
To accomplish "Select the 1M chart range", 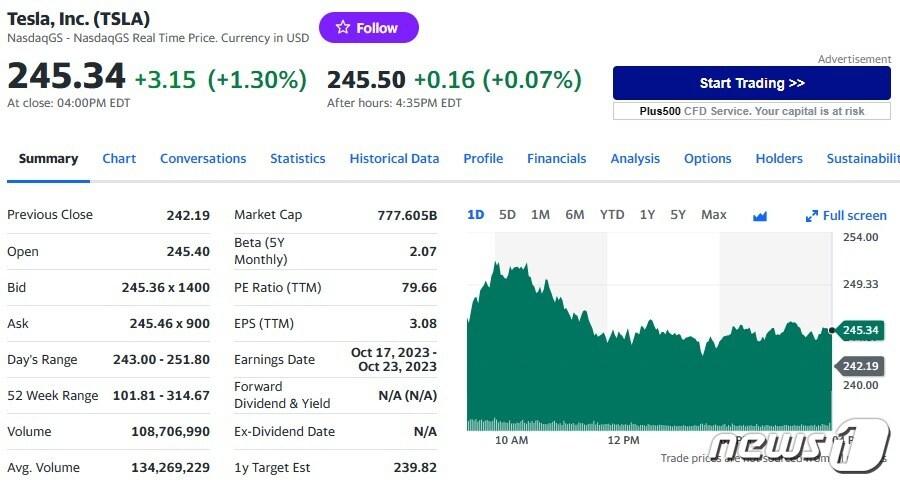I will pos(540,215).
